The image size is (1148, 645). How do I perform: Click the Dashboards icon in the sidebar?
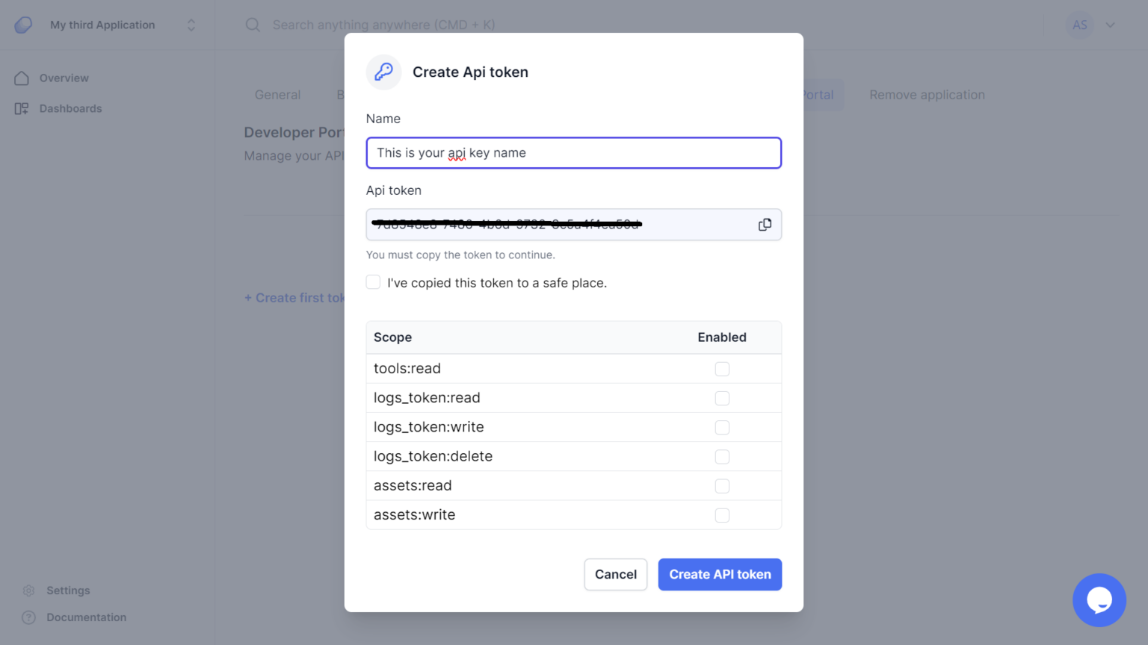(22, 108)
